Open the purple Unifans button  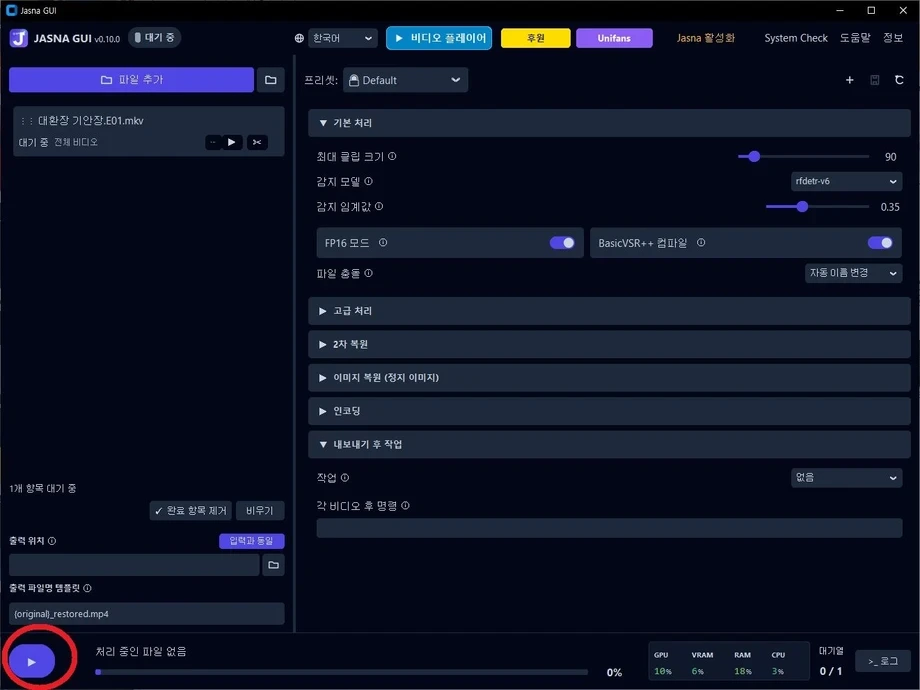(614, 38)
